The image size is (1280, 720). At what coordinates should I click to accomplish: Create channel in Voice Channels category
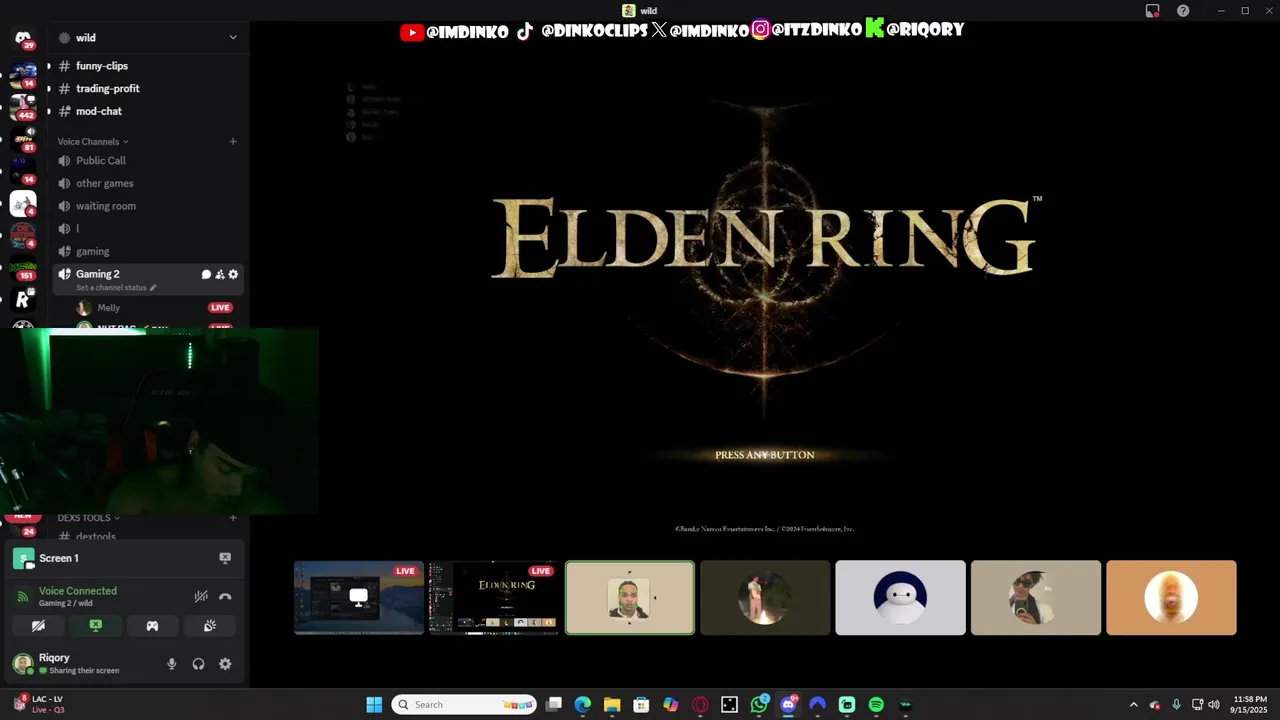[233, 141]
